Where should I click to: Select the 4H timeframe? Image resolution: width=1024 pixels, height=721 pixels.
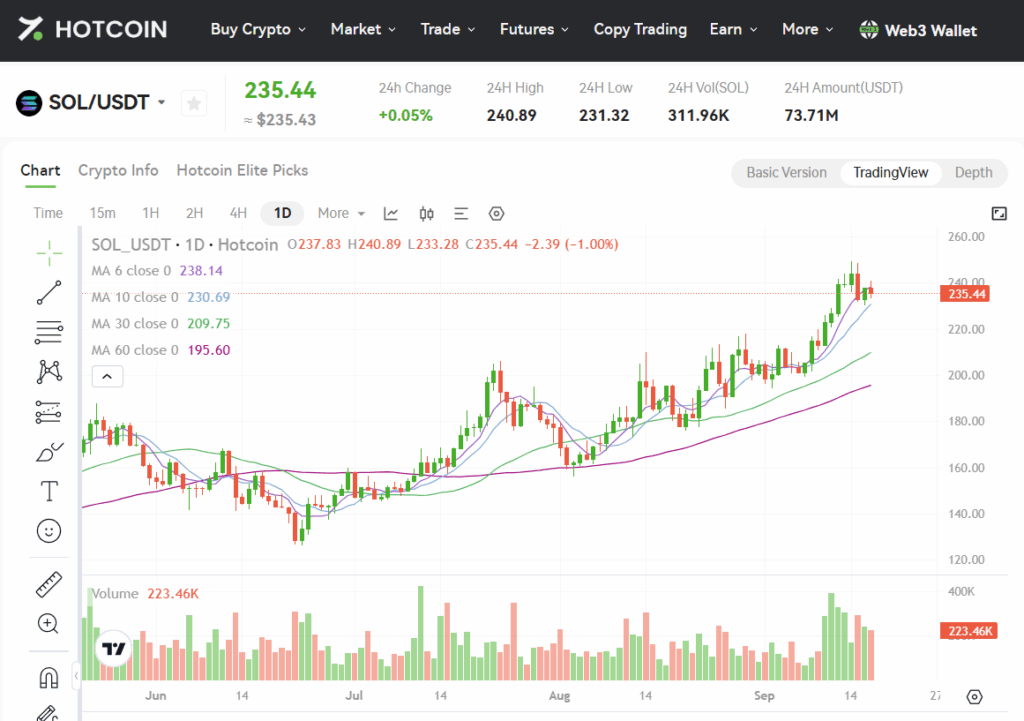pyautogui.click(x=238, y=213)
